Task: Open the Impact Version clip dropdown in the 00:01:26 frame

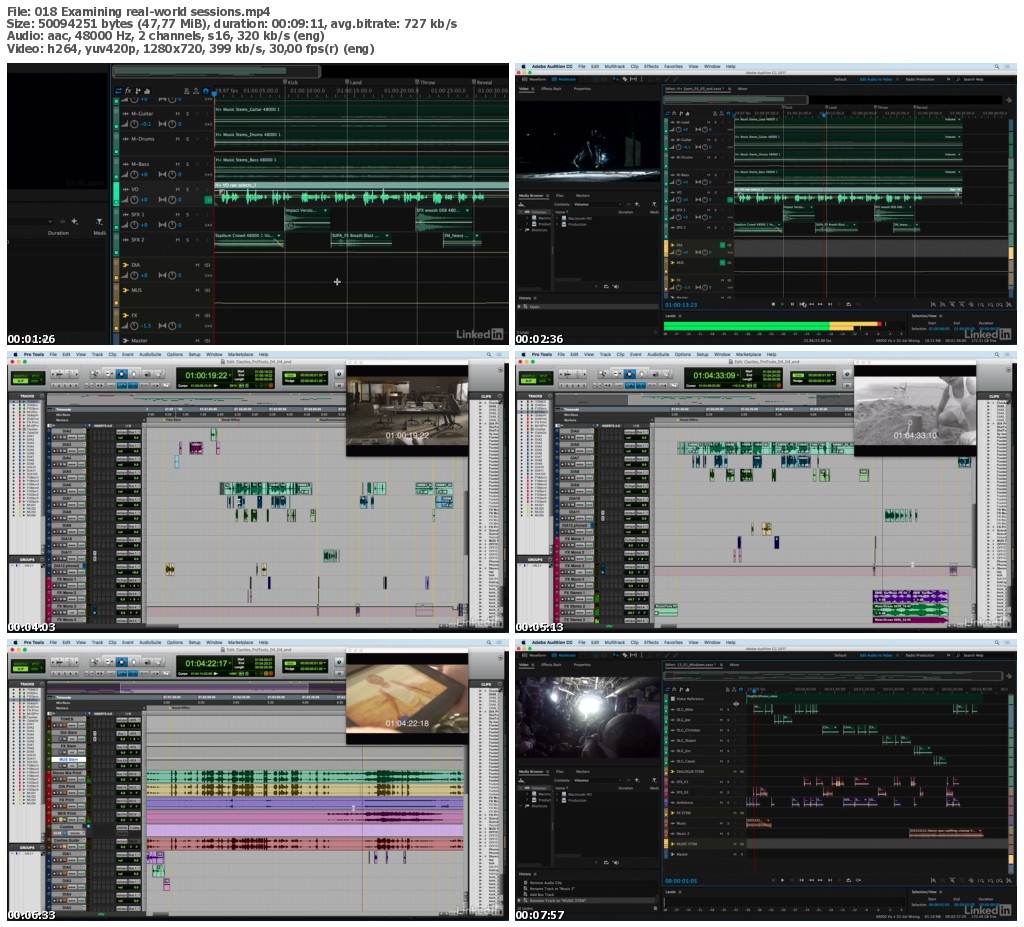Action: [x=325, y=210]
